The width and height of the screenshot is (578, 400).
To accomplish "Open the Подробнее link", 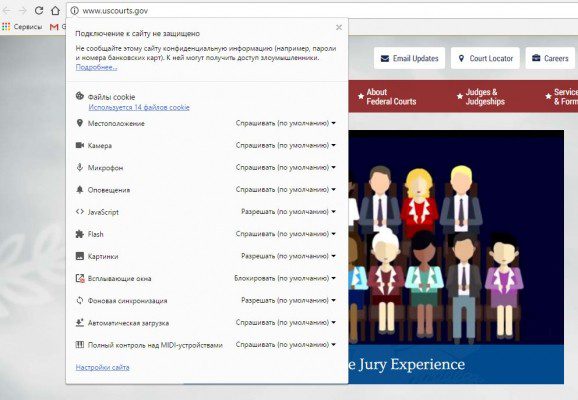I will [97, 67].
